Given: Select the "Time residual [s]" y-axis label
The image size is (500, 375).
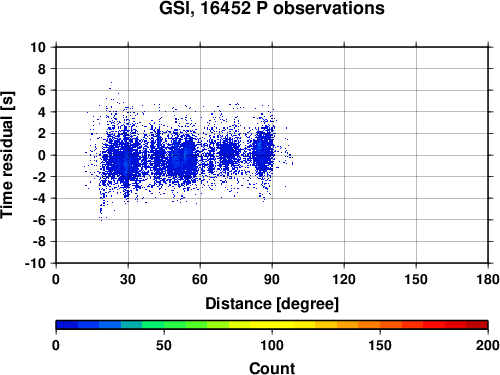Looking at the screenshot, I should tap(7, 155).
